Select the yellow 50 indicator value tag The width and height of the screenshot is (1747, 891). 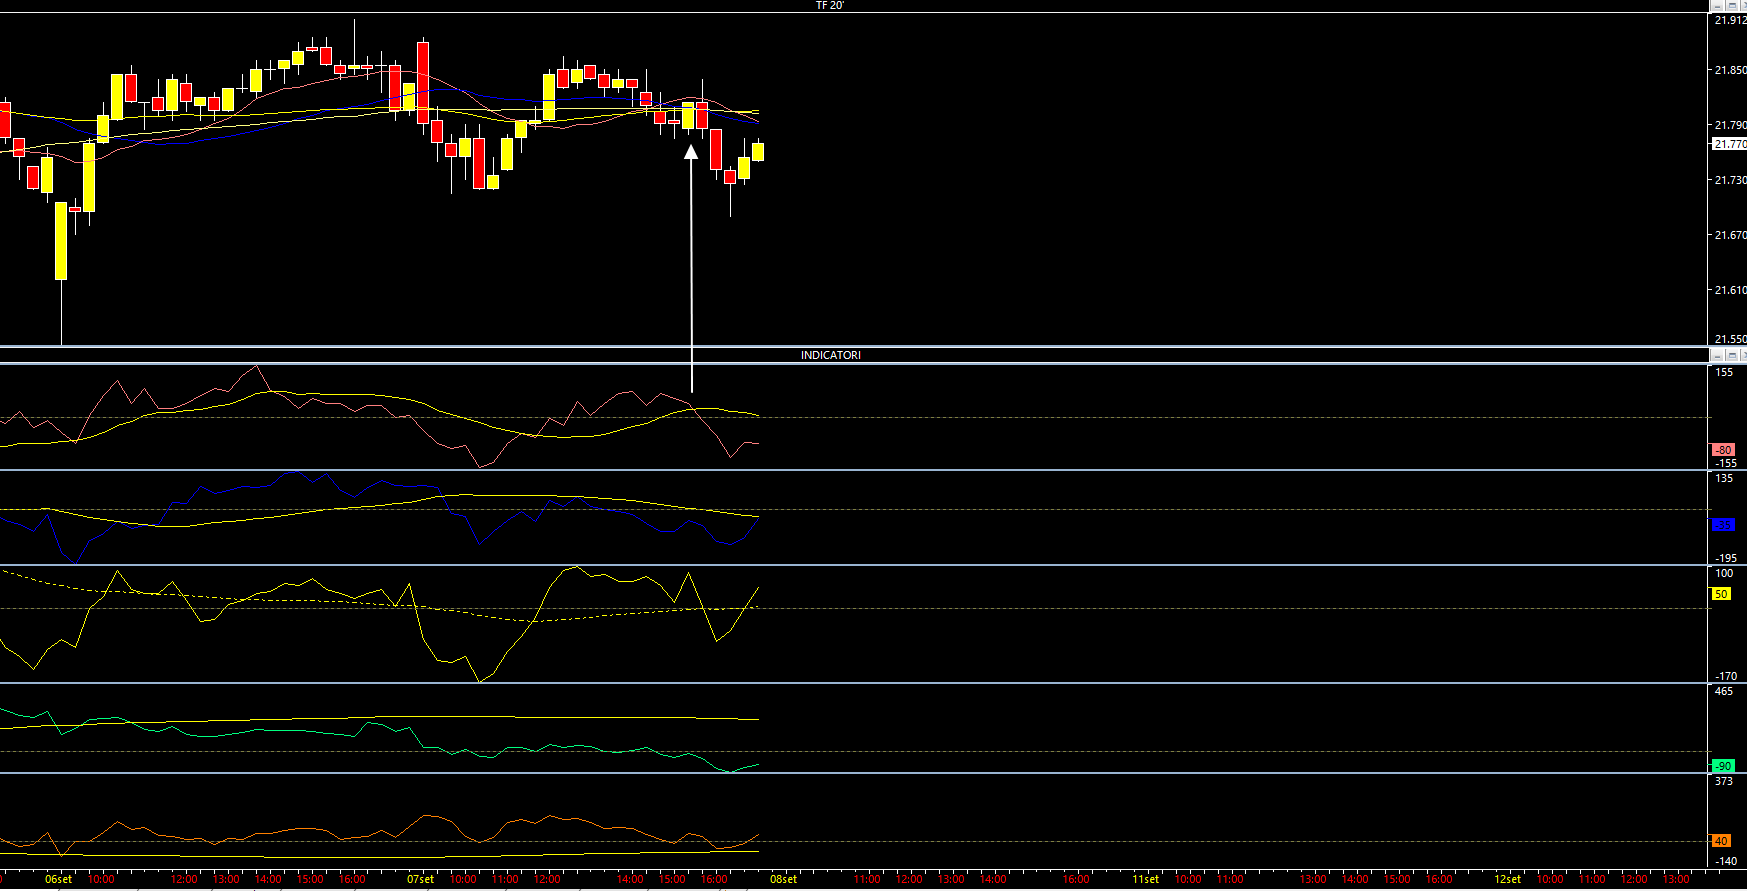pyautogui.click(x=1721, y=594)
